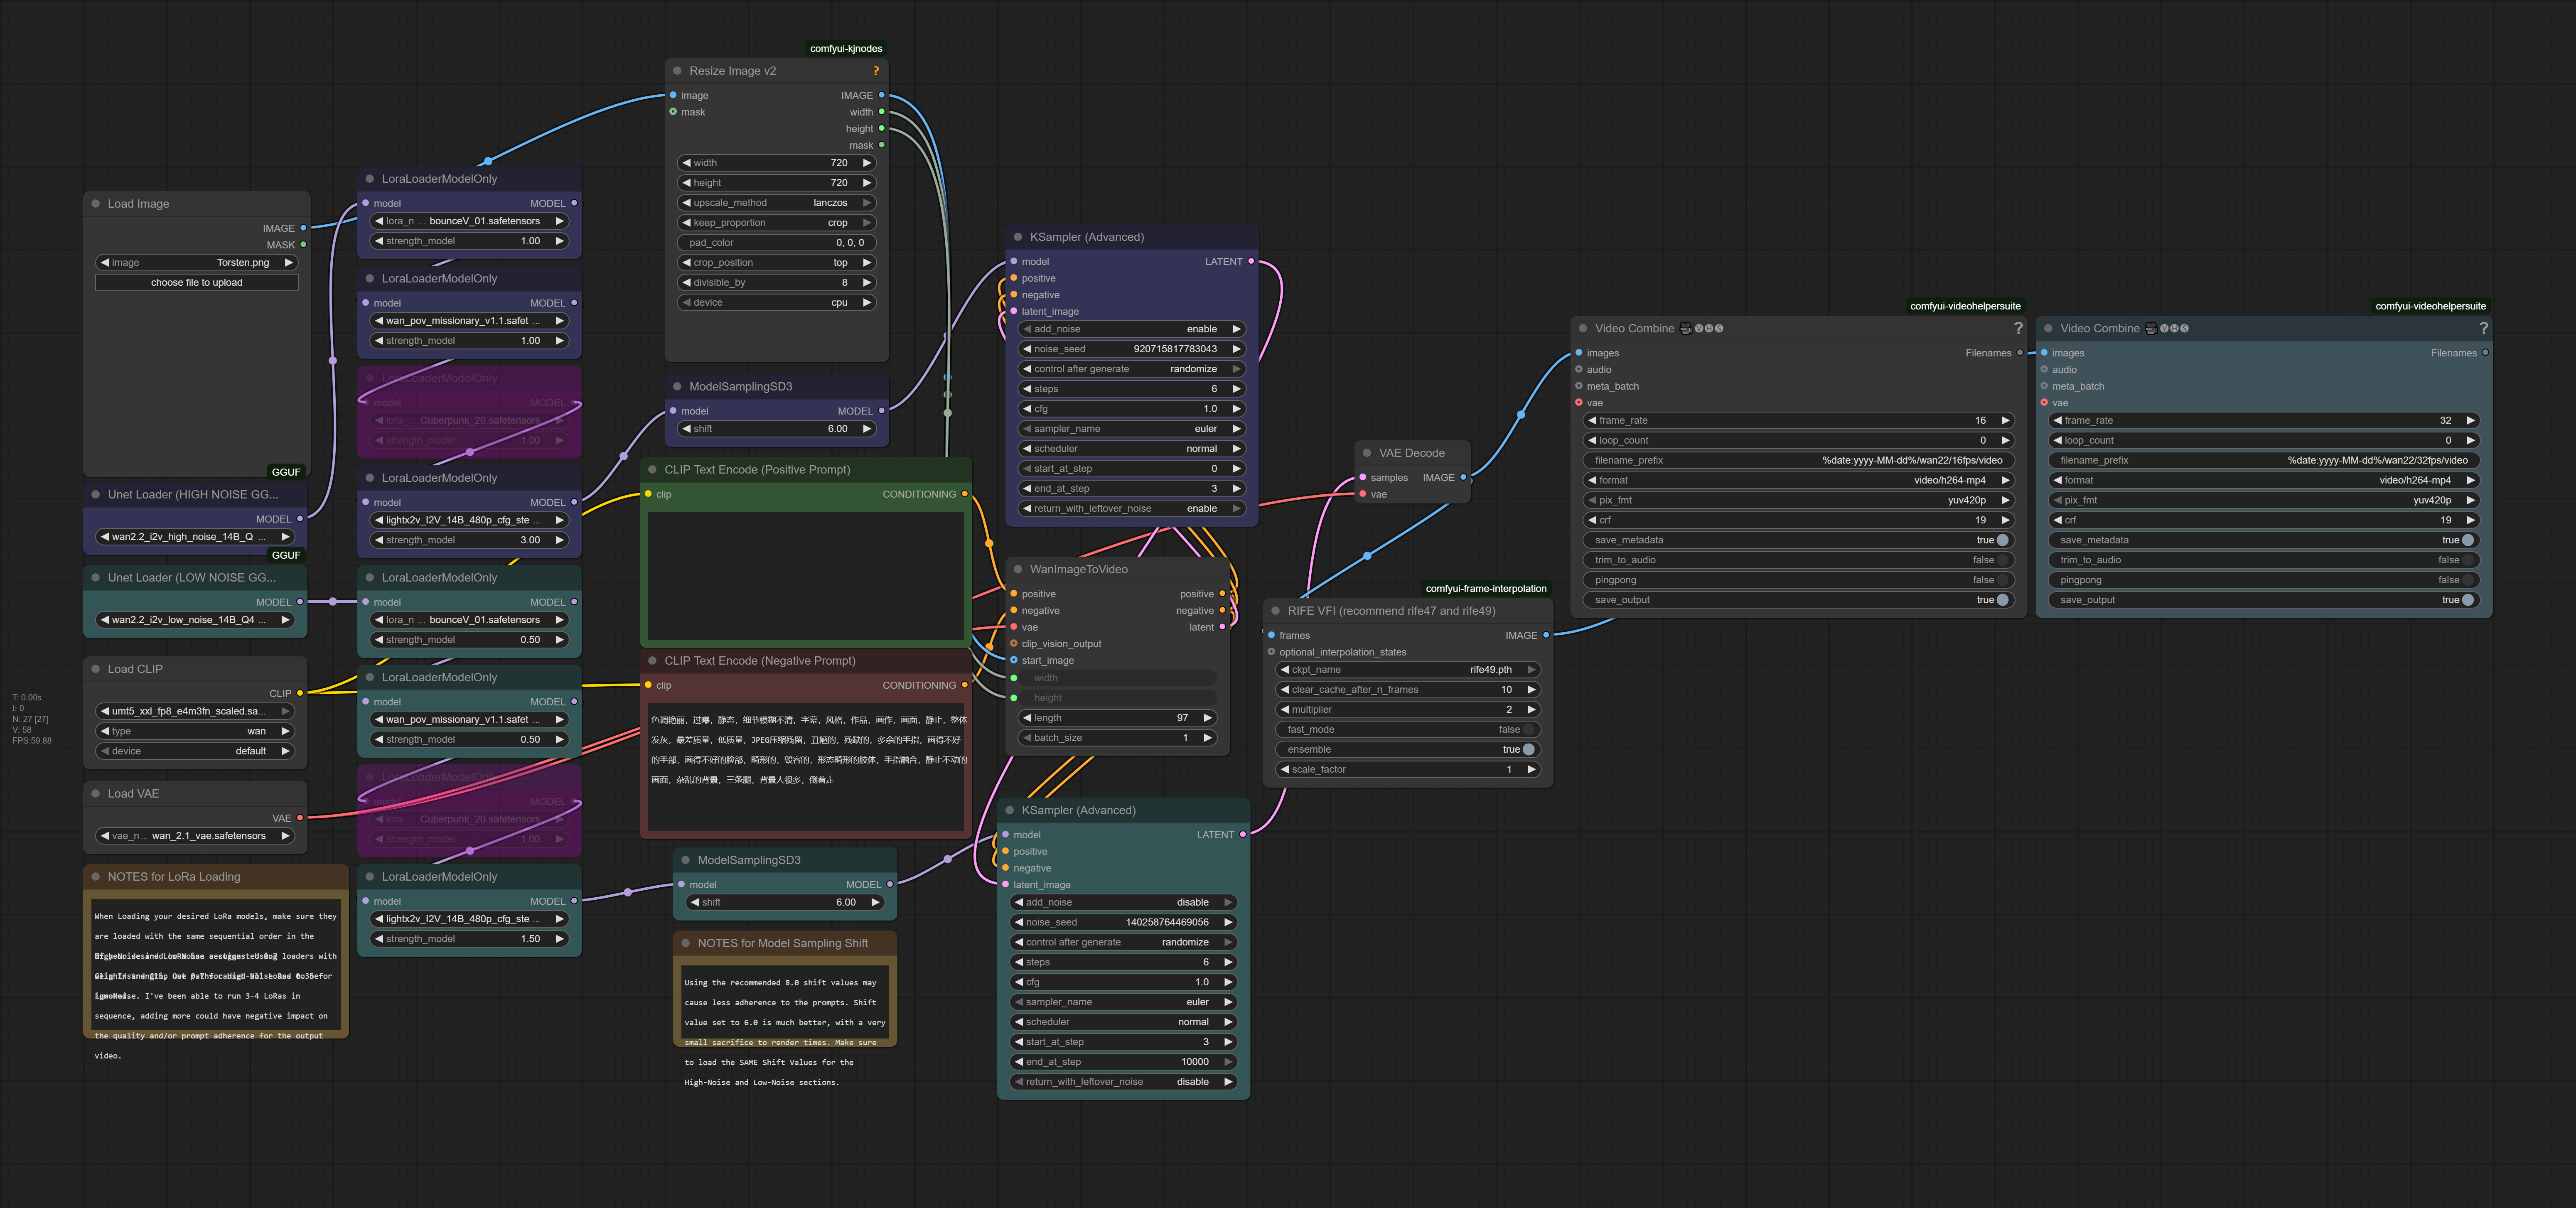The image size is (2576, 1208).
Task: Click the comfyui-kjnodes badge above Resize Image
Action: pyautogui.click(x=845, y=48)
